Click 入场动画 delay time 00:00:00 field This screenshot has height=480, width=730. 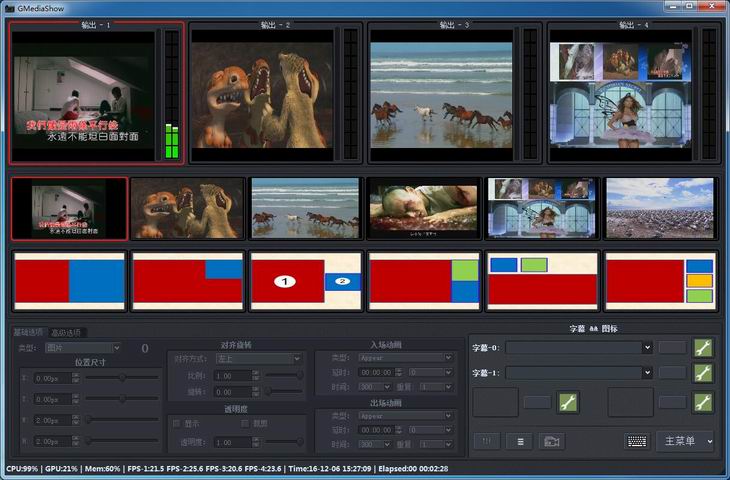(380, 372)
